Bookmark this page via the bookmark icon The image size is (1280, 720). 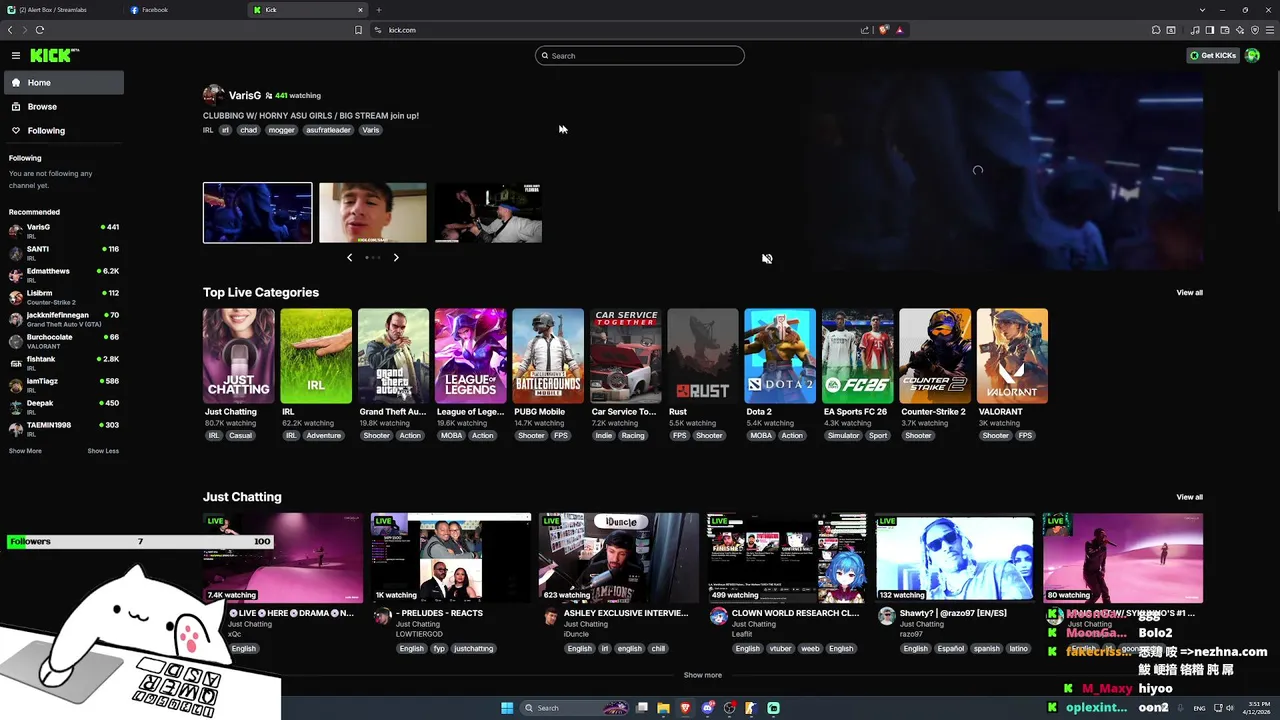click(358, 30)
